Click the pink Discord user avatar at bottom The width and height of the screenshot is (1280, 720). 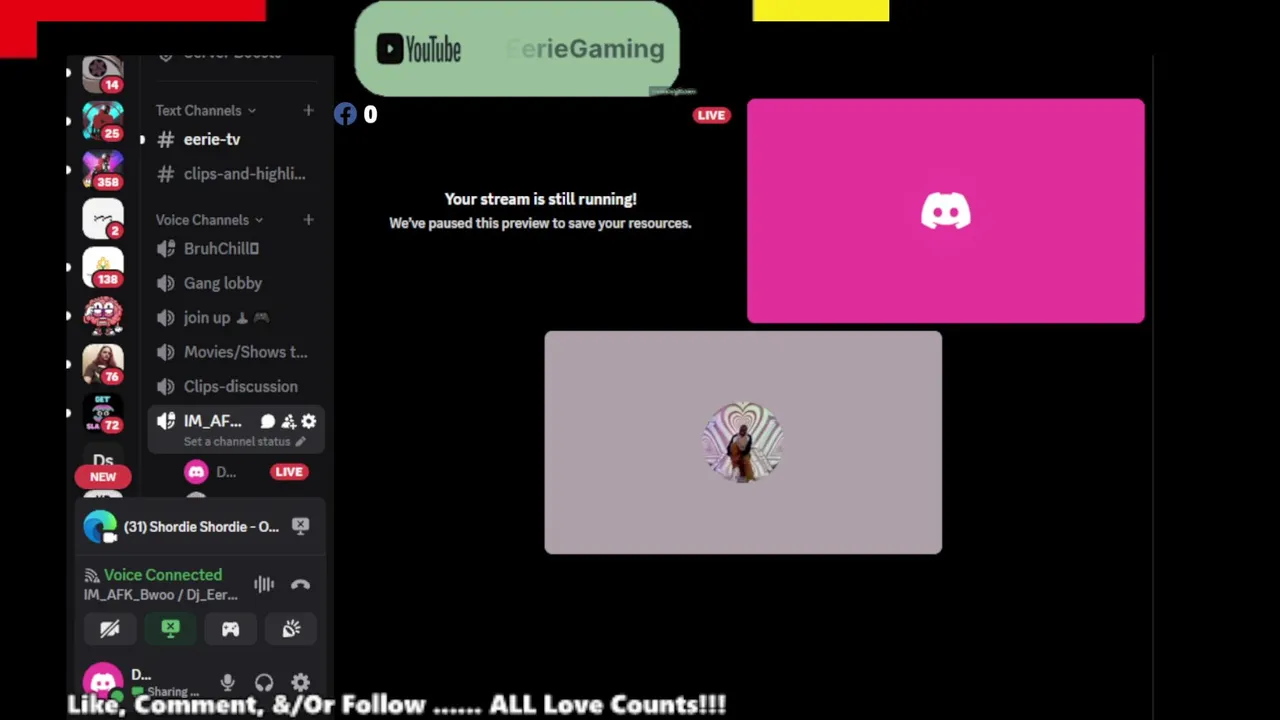pyautogui.click(x=103, y=682)
